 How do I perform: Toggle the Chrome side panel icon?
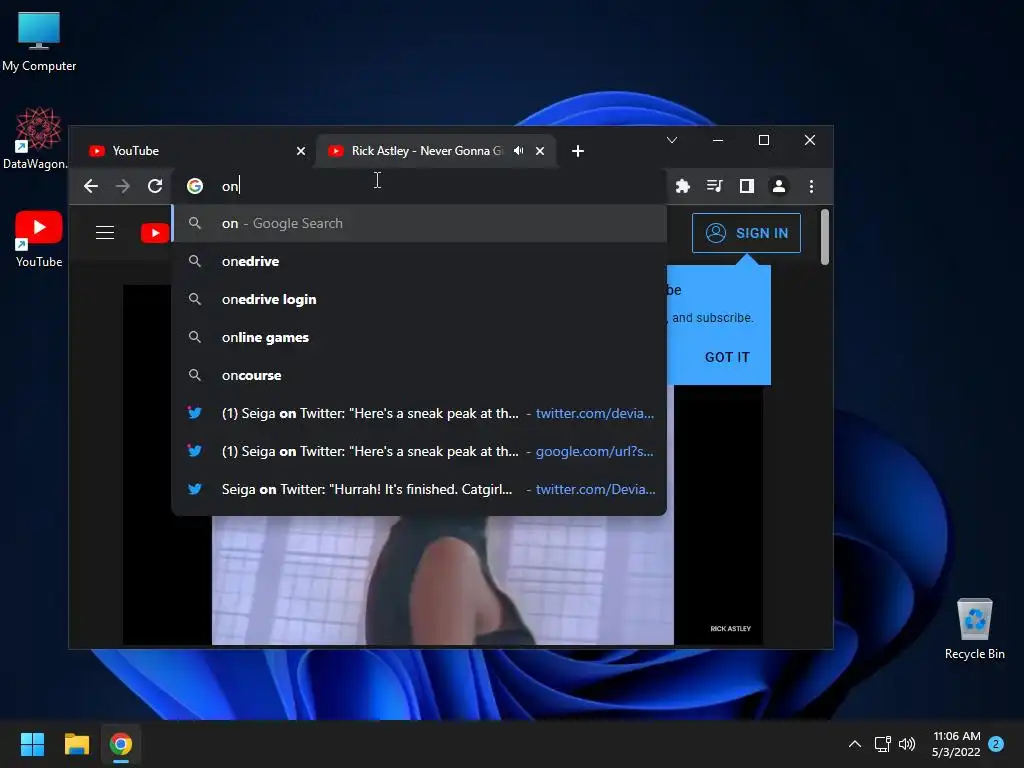click(746, 186)
